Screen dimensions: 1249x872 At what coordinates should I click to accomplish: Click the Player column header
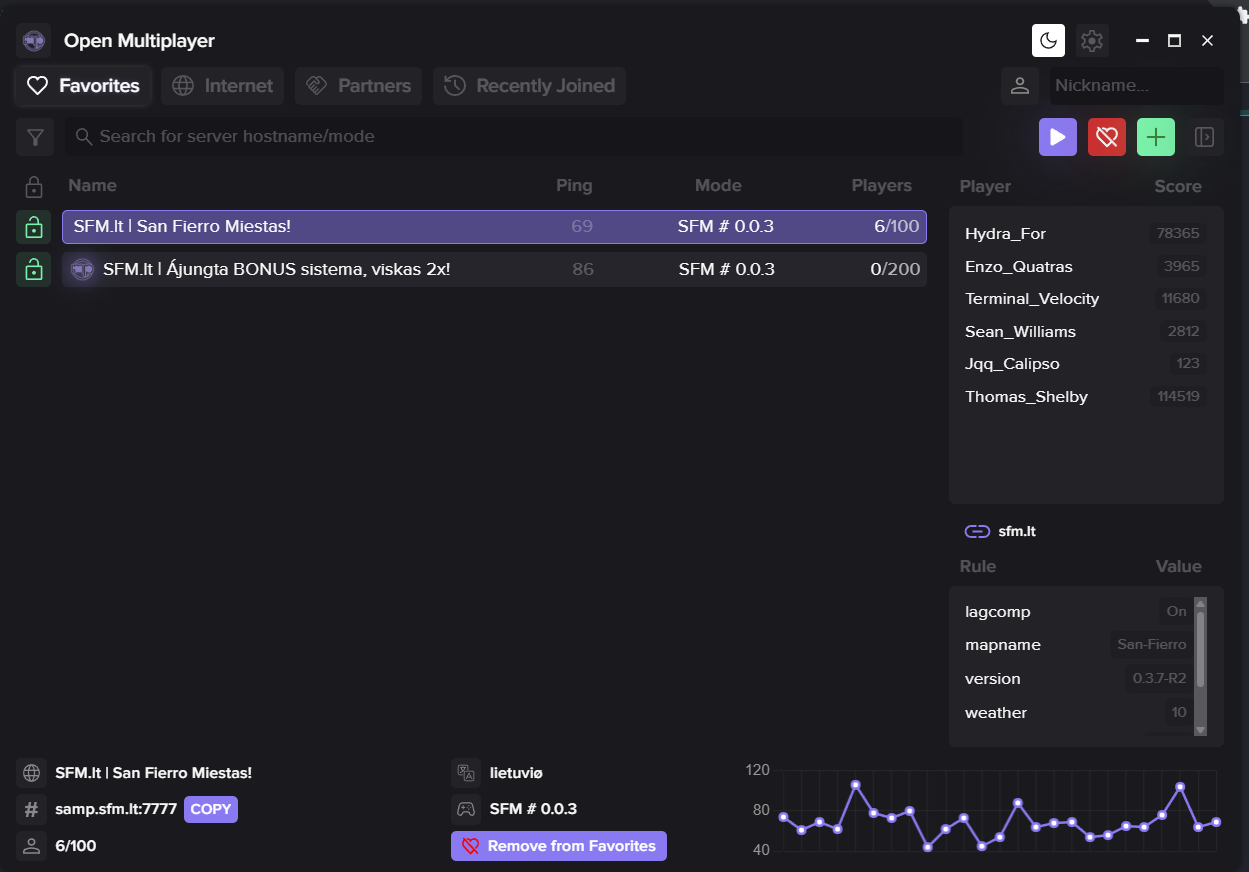[x=985, y=186]
